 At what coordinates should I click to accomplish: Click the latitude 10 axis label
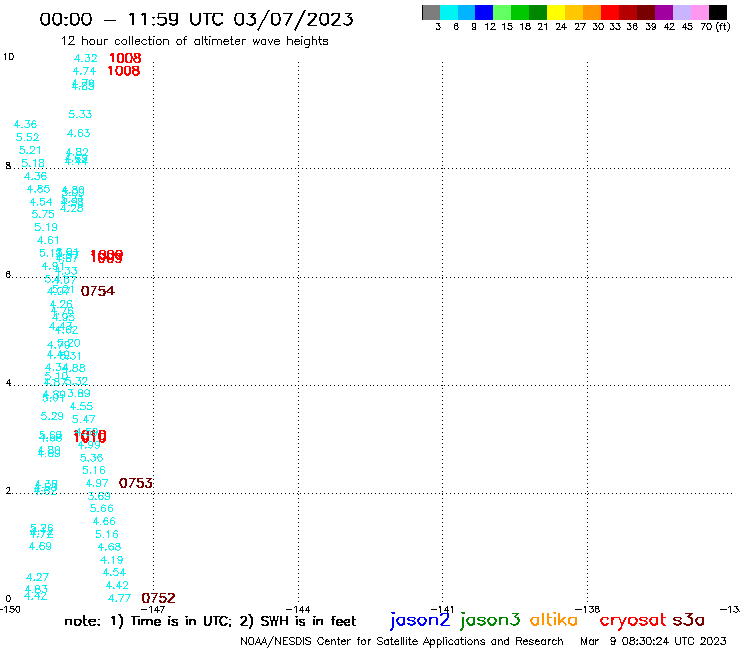(x=9, y=57)
